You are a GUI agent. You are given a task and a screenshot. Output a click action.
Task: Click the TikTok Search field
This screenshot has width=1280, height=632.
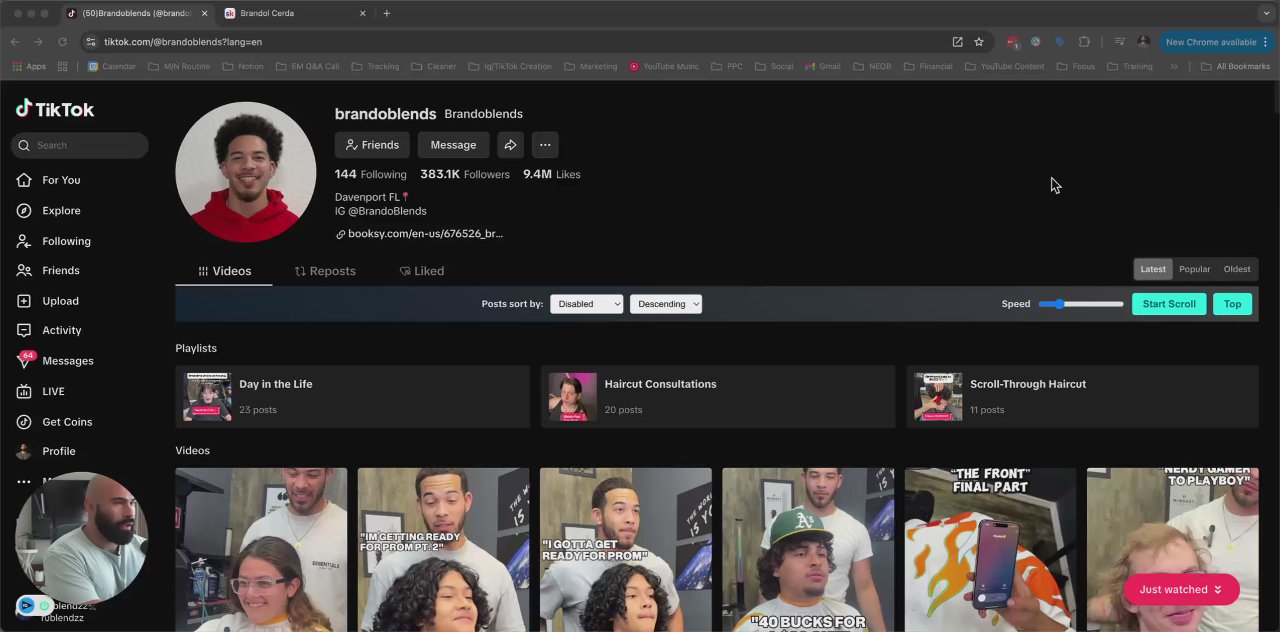80,145
